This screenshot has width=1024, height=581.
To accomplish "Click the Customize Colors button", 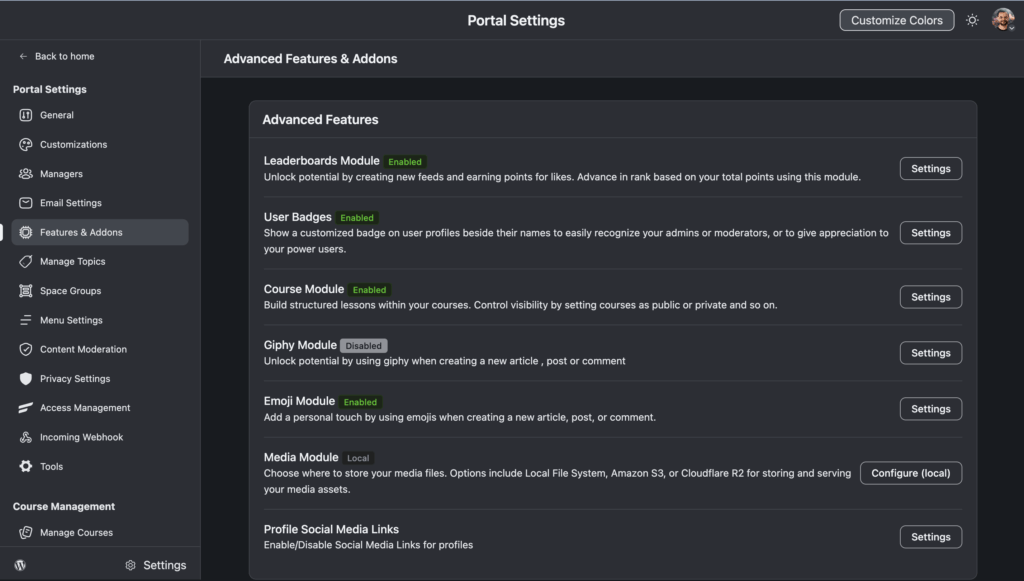I will click(896, 19).
